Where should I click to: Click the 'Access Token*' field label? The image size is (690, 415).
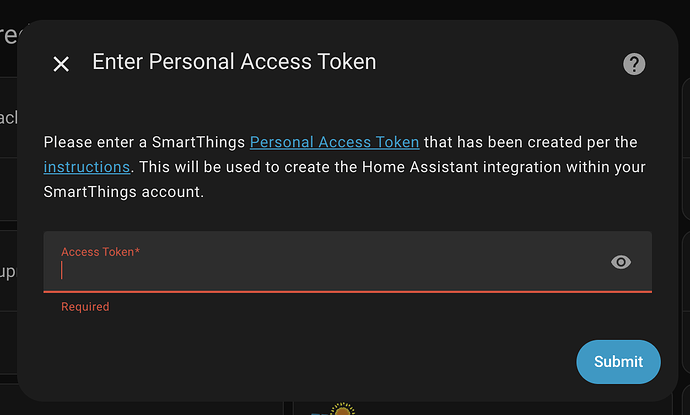tap(100, 252)
